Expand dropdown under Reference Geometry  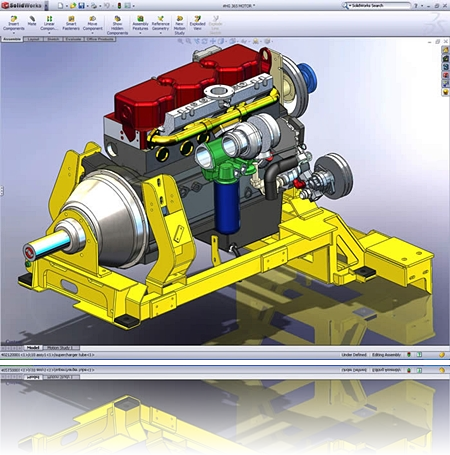161,33
